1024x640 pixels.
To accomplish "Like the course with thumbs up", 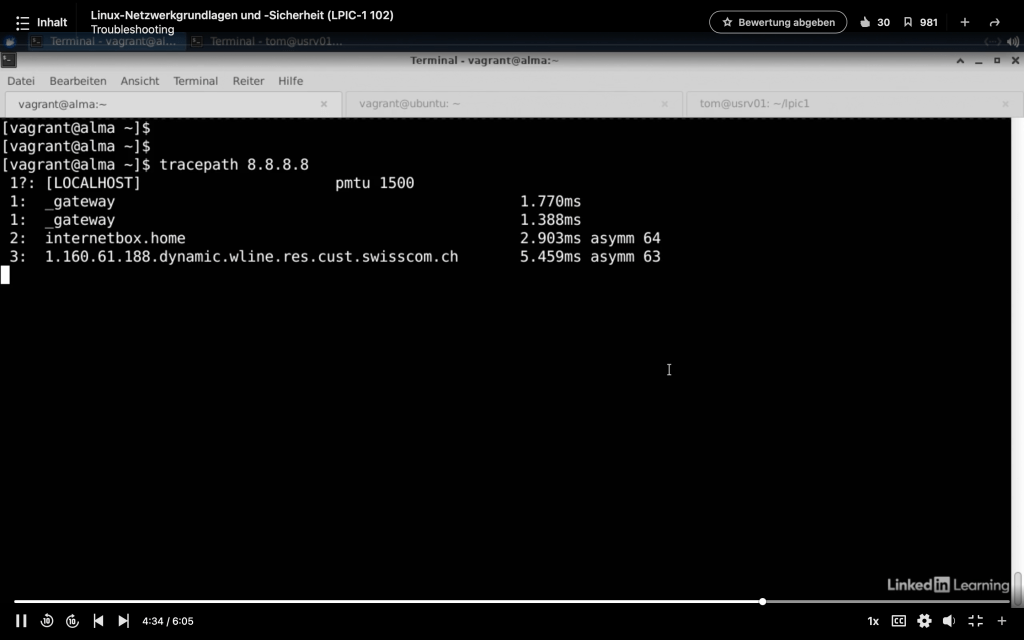I will (x=865, y=22).
